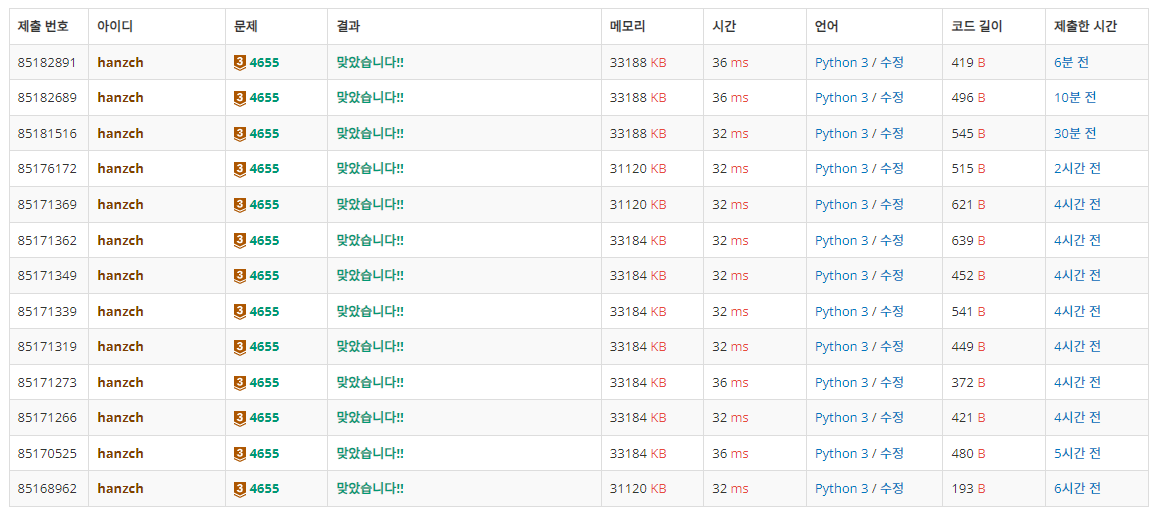Click the bronze tier badge in row 85171349
The height and width of the screenshot is (513, 1153).
pos(240,276)
